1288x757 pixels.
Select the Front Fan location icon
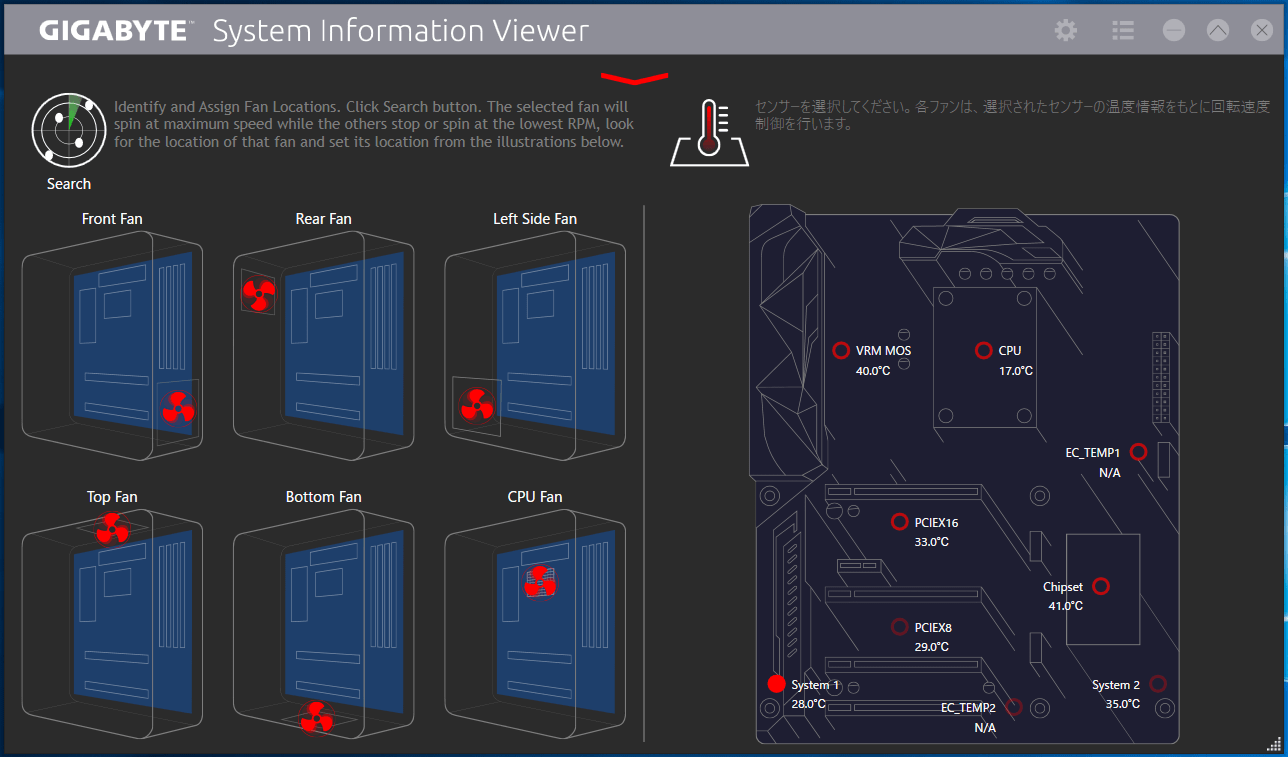(178, 407)
